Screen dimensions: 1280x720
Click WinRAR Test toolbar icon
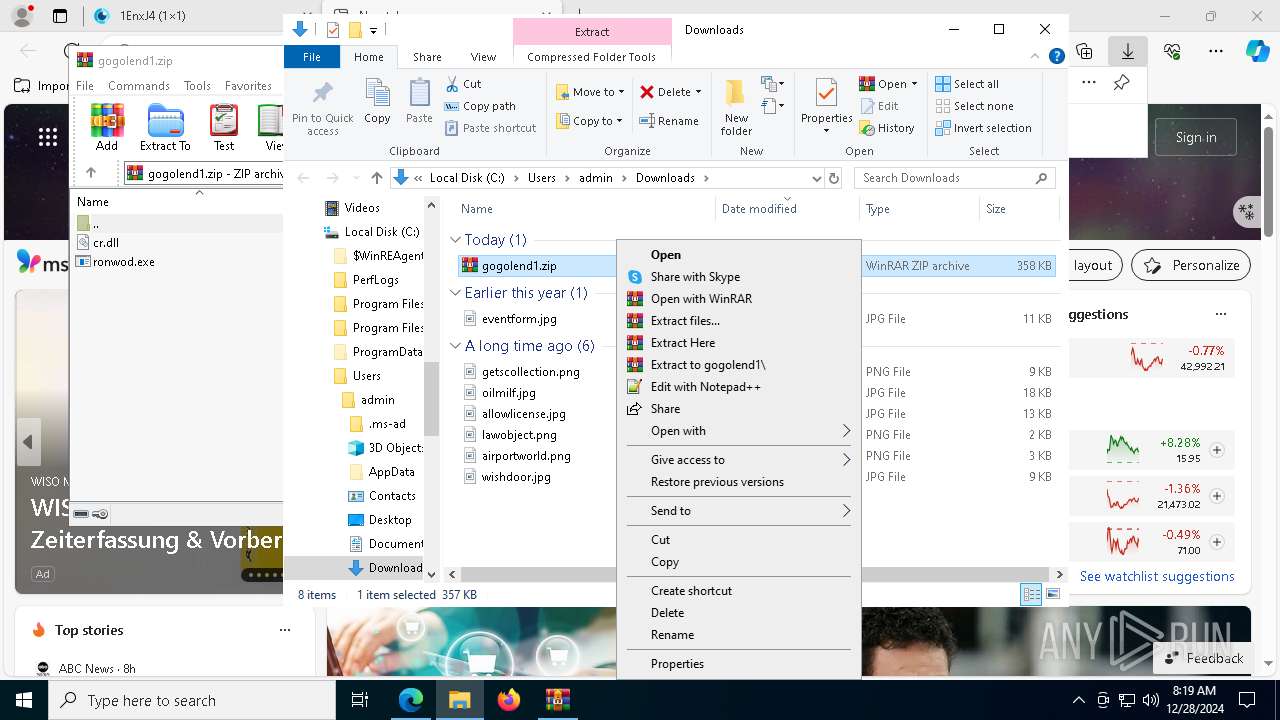pyautogui.click(x=224, y=127)
